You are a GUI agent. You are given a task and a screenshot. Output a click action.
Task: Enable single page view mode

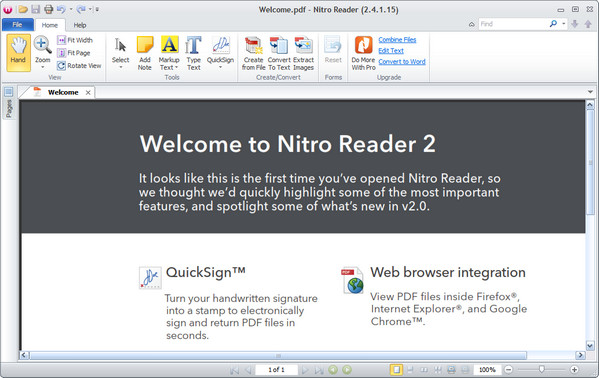(396, 370)
